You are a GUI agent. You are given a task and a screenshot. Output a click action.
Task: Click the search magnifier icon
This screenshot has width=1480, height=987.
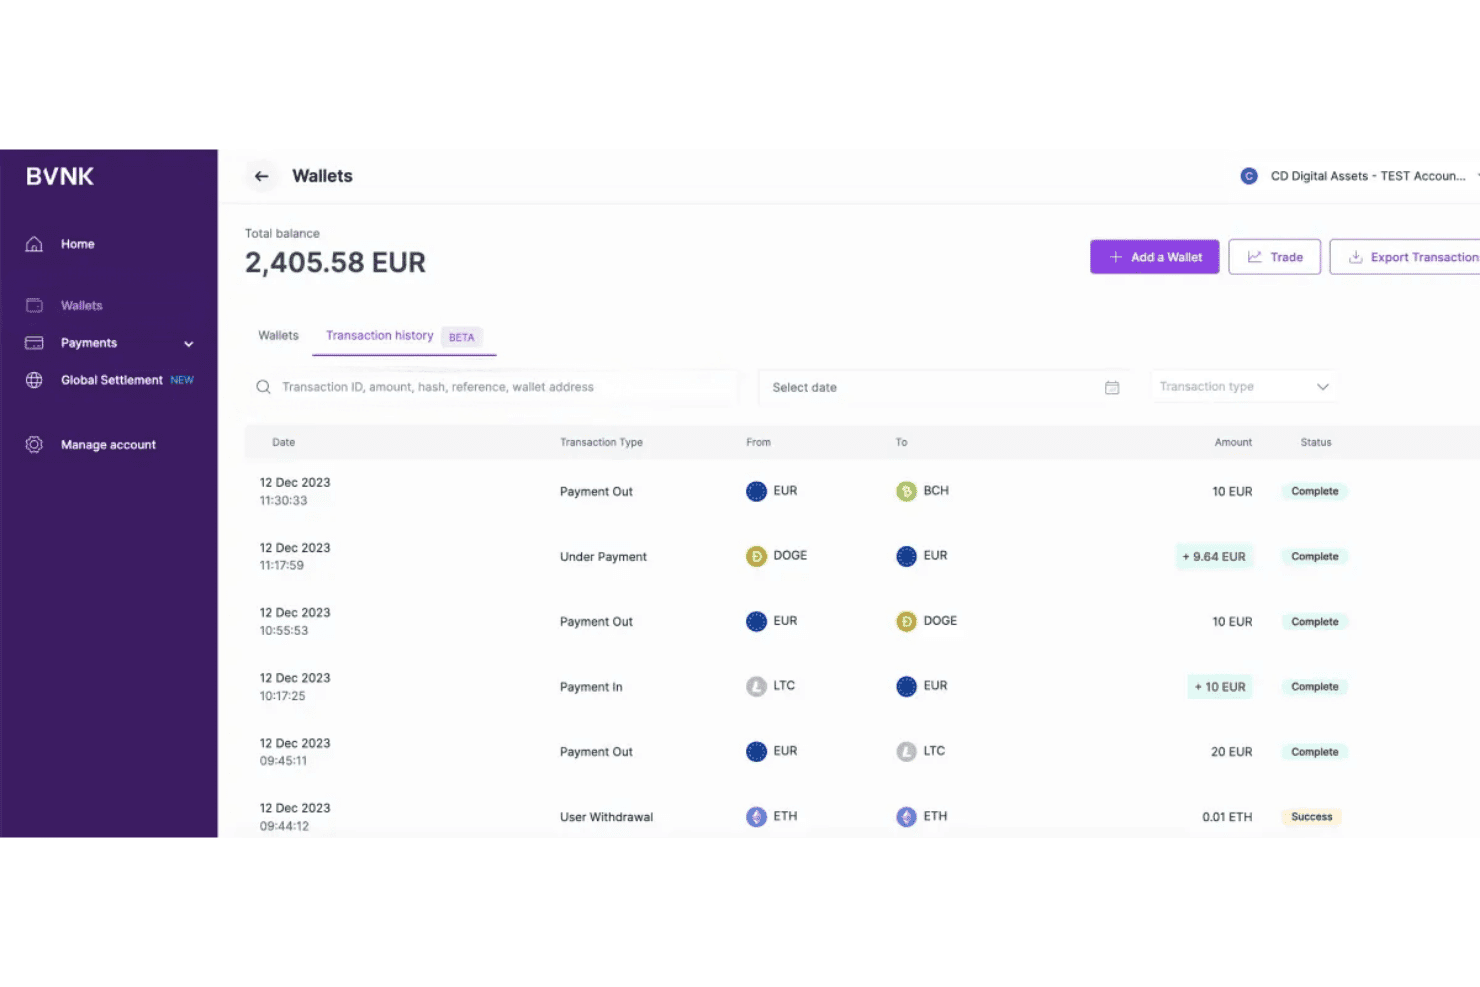tap(263, 387)
